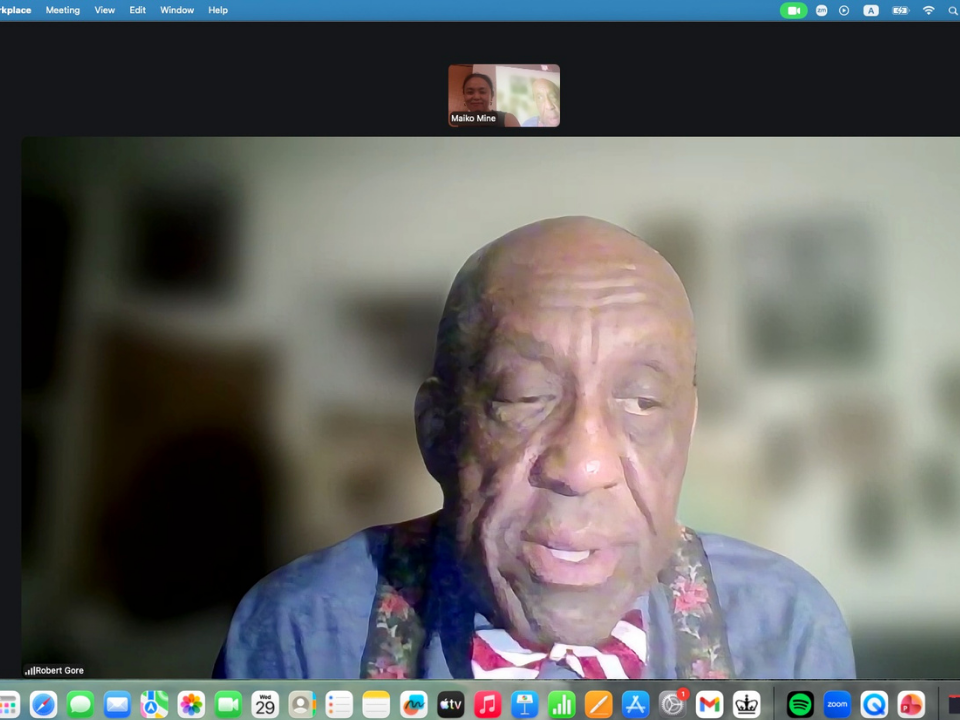Open the Help menu

coord(218,10)
